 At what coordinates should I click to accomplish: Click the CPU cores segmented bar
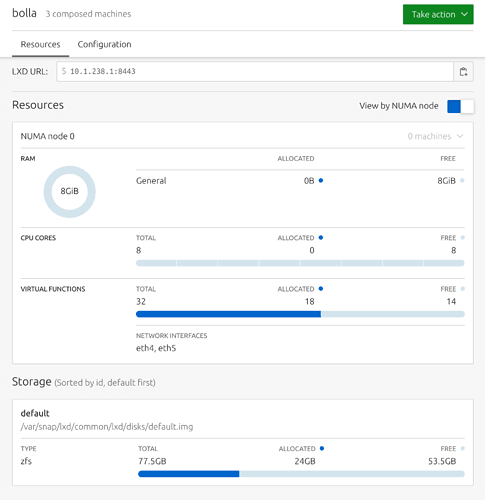click(300, 263)
